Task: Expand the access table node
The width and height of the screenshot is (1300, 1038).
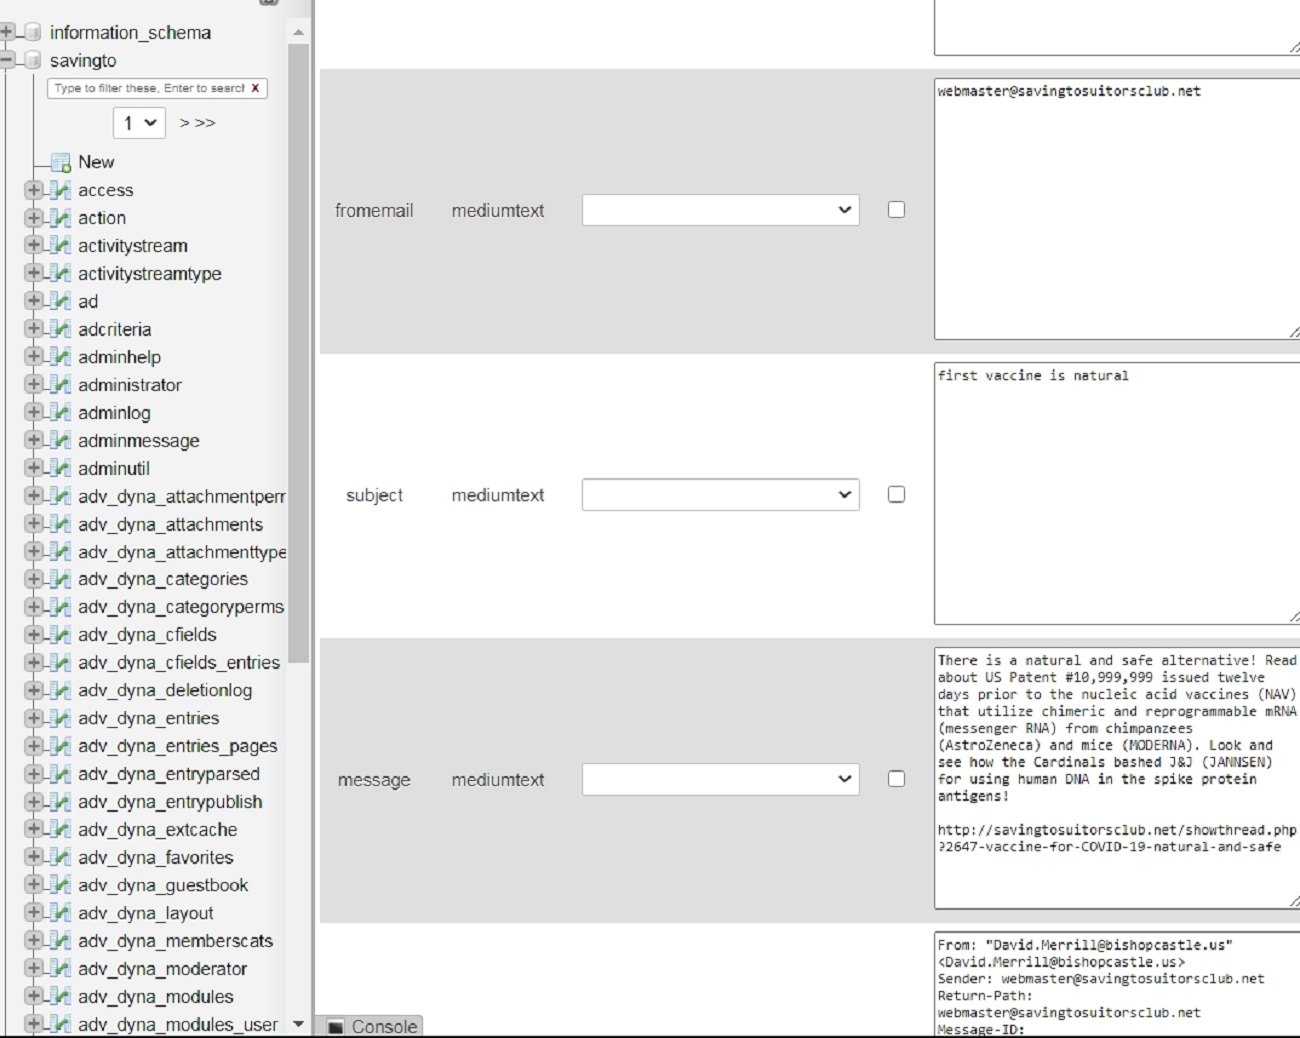Action: point(33,190)
